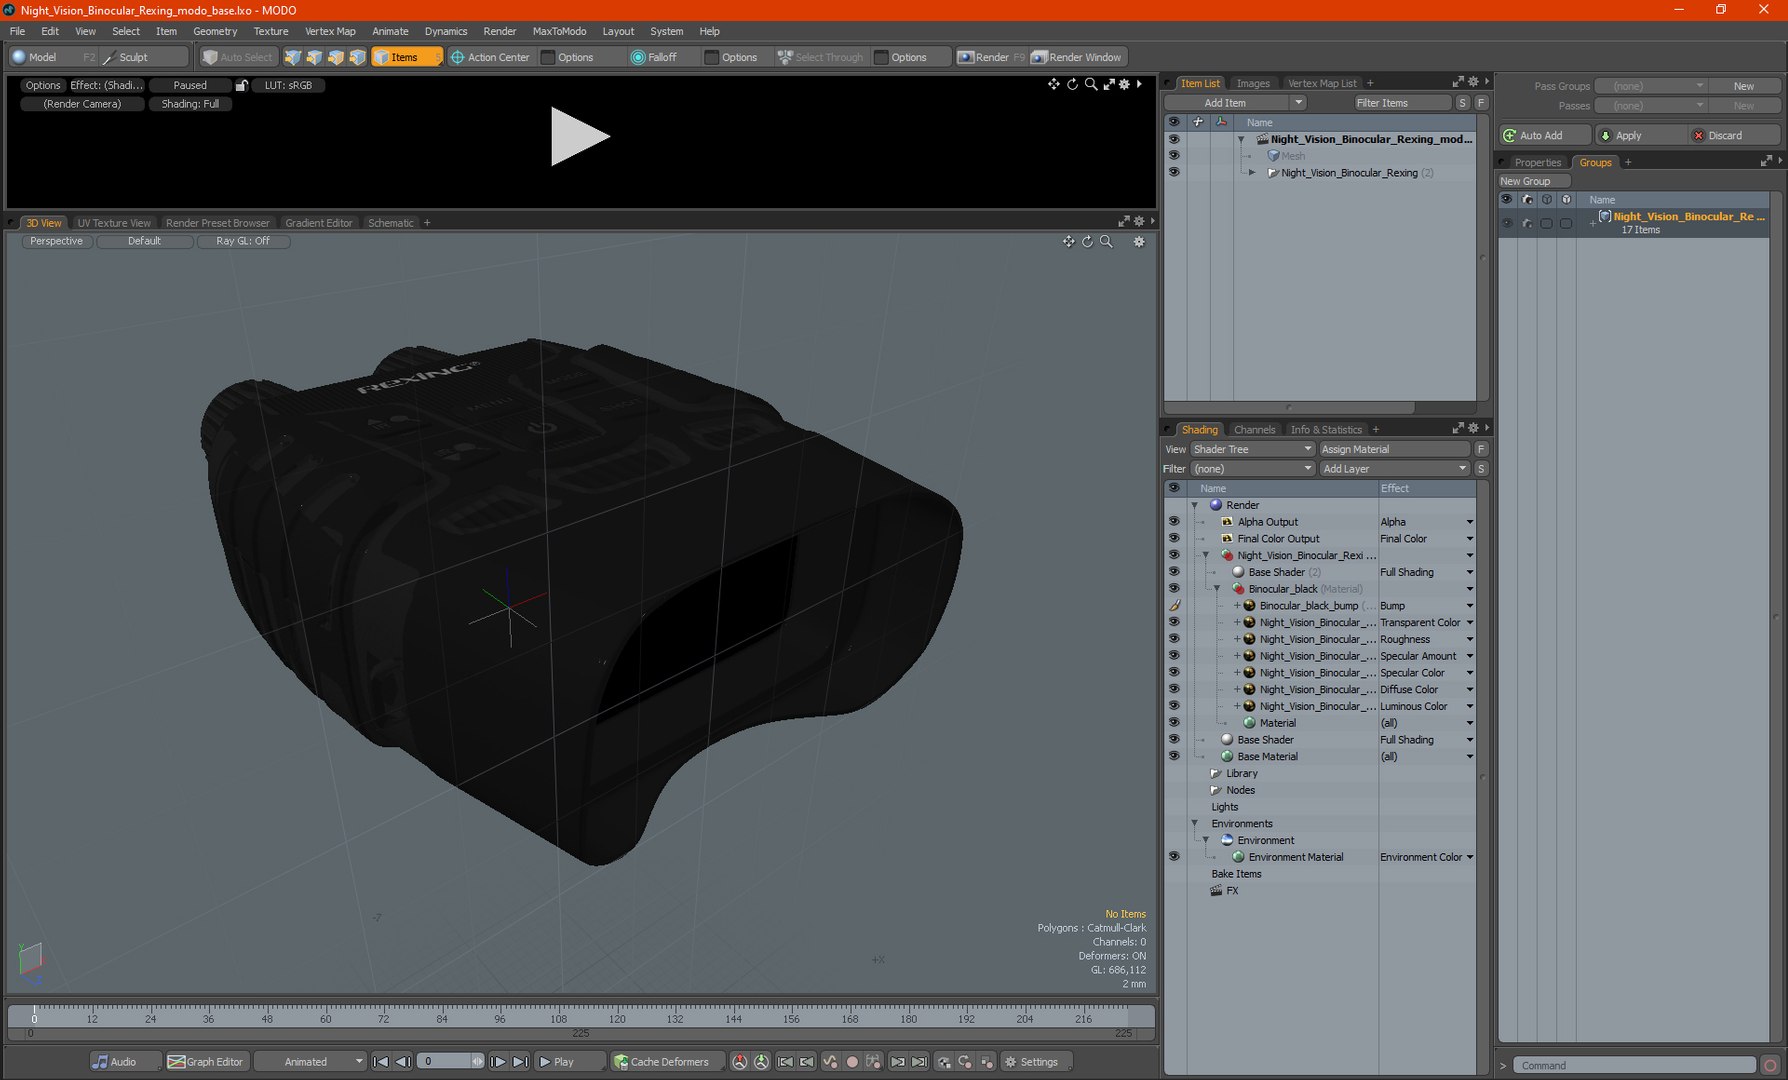Click Ray GL: Off button
The image size is (1788, 1080).
click(x=243, y=241)
